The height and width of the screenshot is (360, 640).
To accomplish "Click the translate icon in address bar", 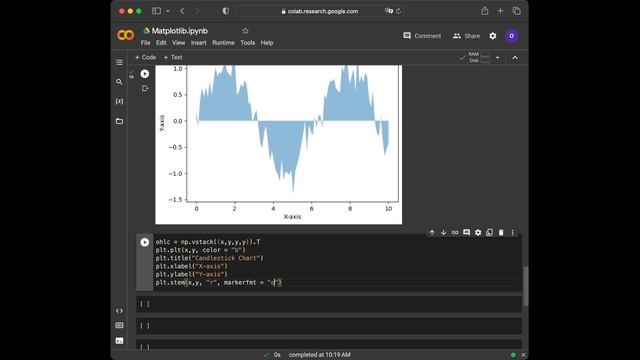I will [389, 11].
